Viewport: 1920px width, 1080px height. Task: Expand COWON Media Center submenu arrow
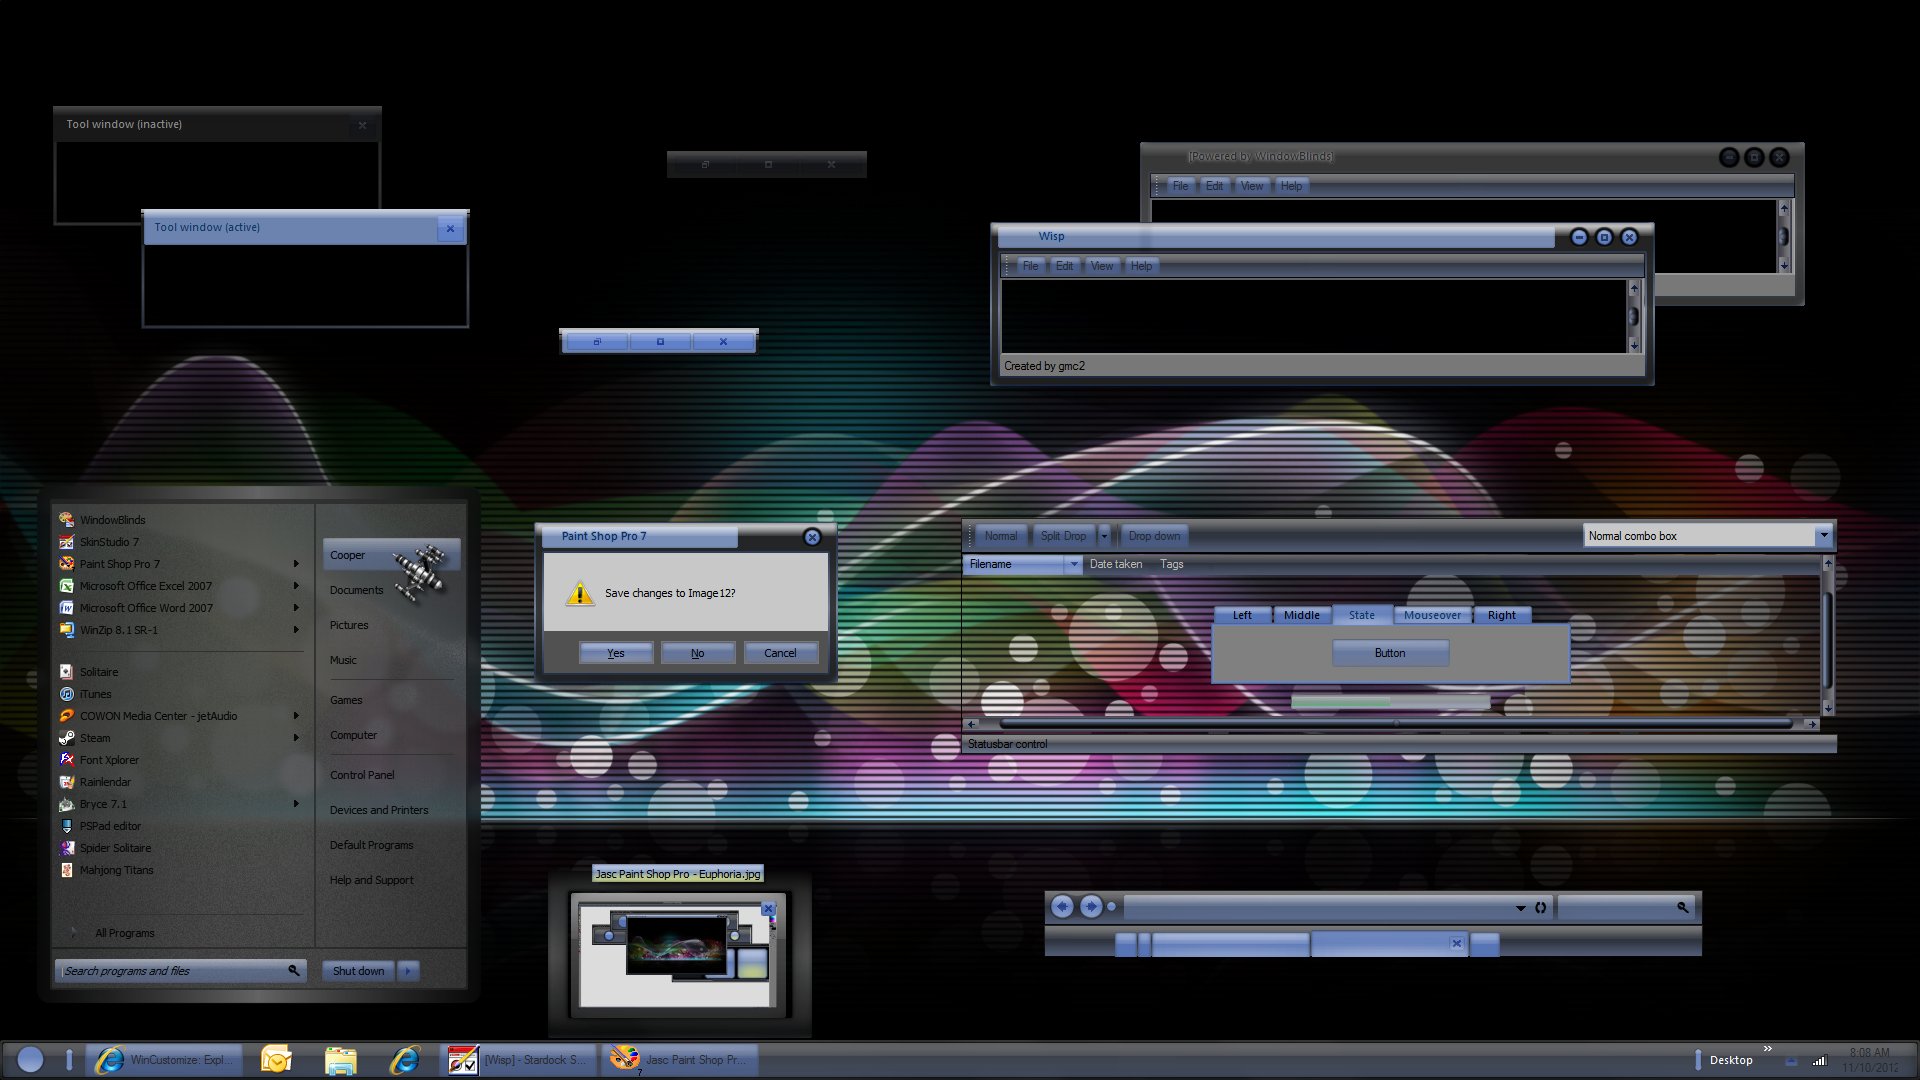[x=296, y=716]
